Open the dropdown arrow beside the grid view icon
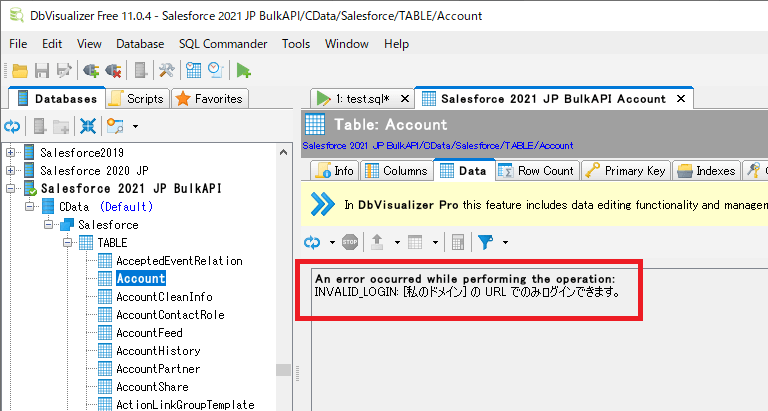The image size is (768, 411). tap(435, 242)
